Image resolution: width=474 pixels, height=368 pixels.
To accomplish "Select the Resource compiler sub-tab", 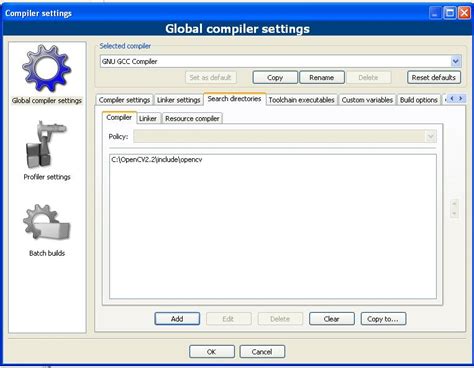I will [x=192, y=119].
